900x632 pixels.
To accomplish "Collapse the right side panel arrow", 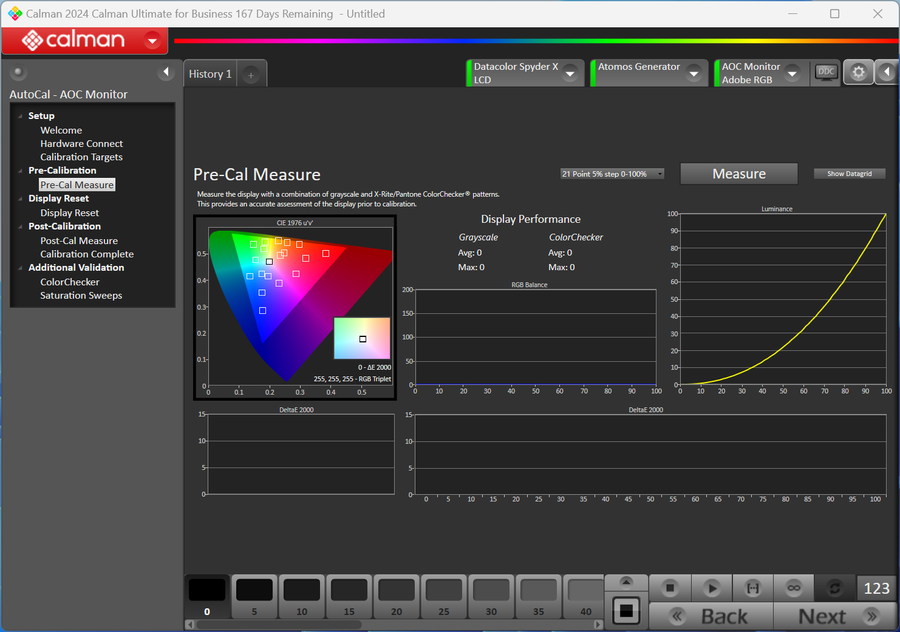I will pyautogui.click(x=887, y=72).
